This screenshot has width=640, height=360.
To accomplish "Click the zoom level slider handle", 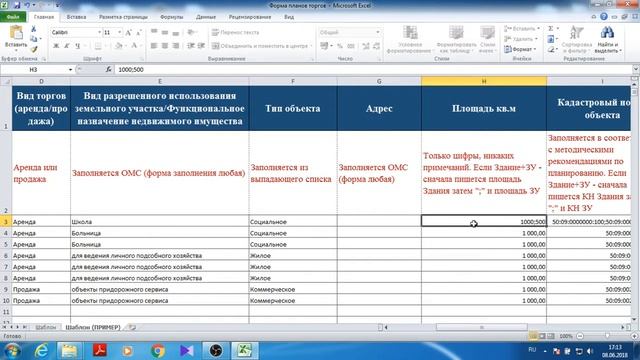I will pyautogui.click(x=607, y=336).
